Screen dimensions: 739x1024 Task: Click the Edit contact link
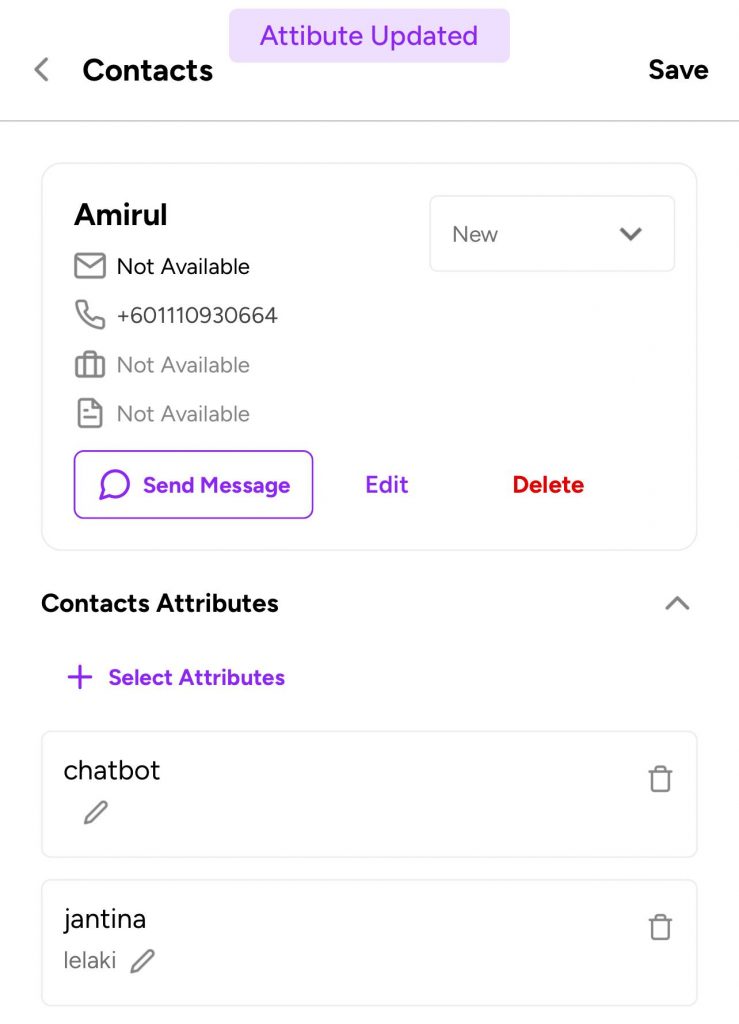(x=386, y=485)
